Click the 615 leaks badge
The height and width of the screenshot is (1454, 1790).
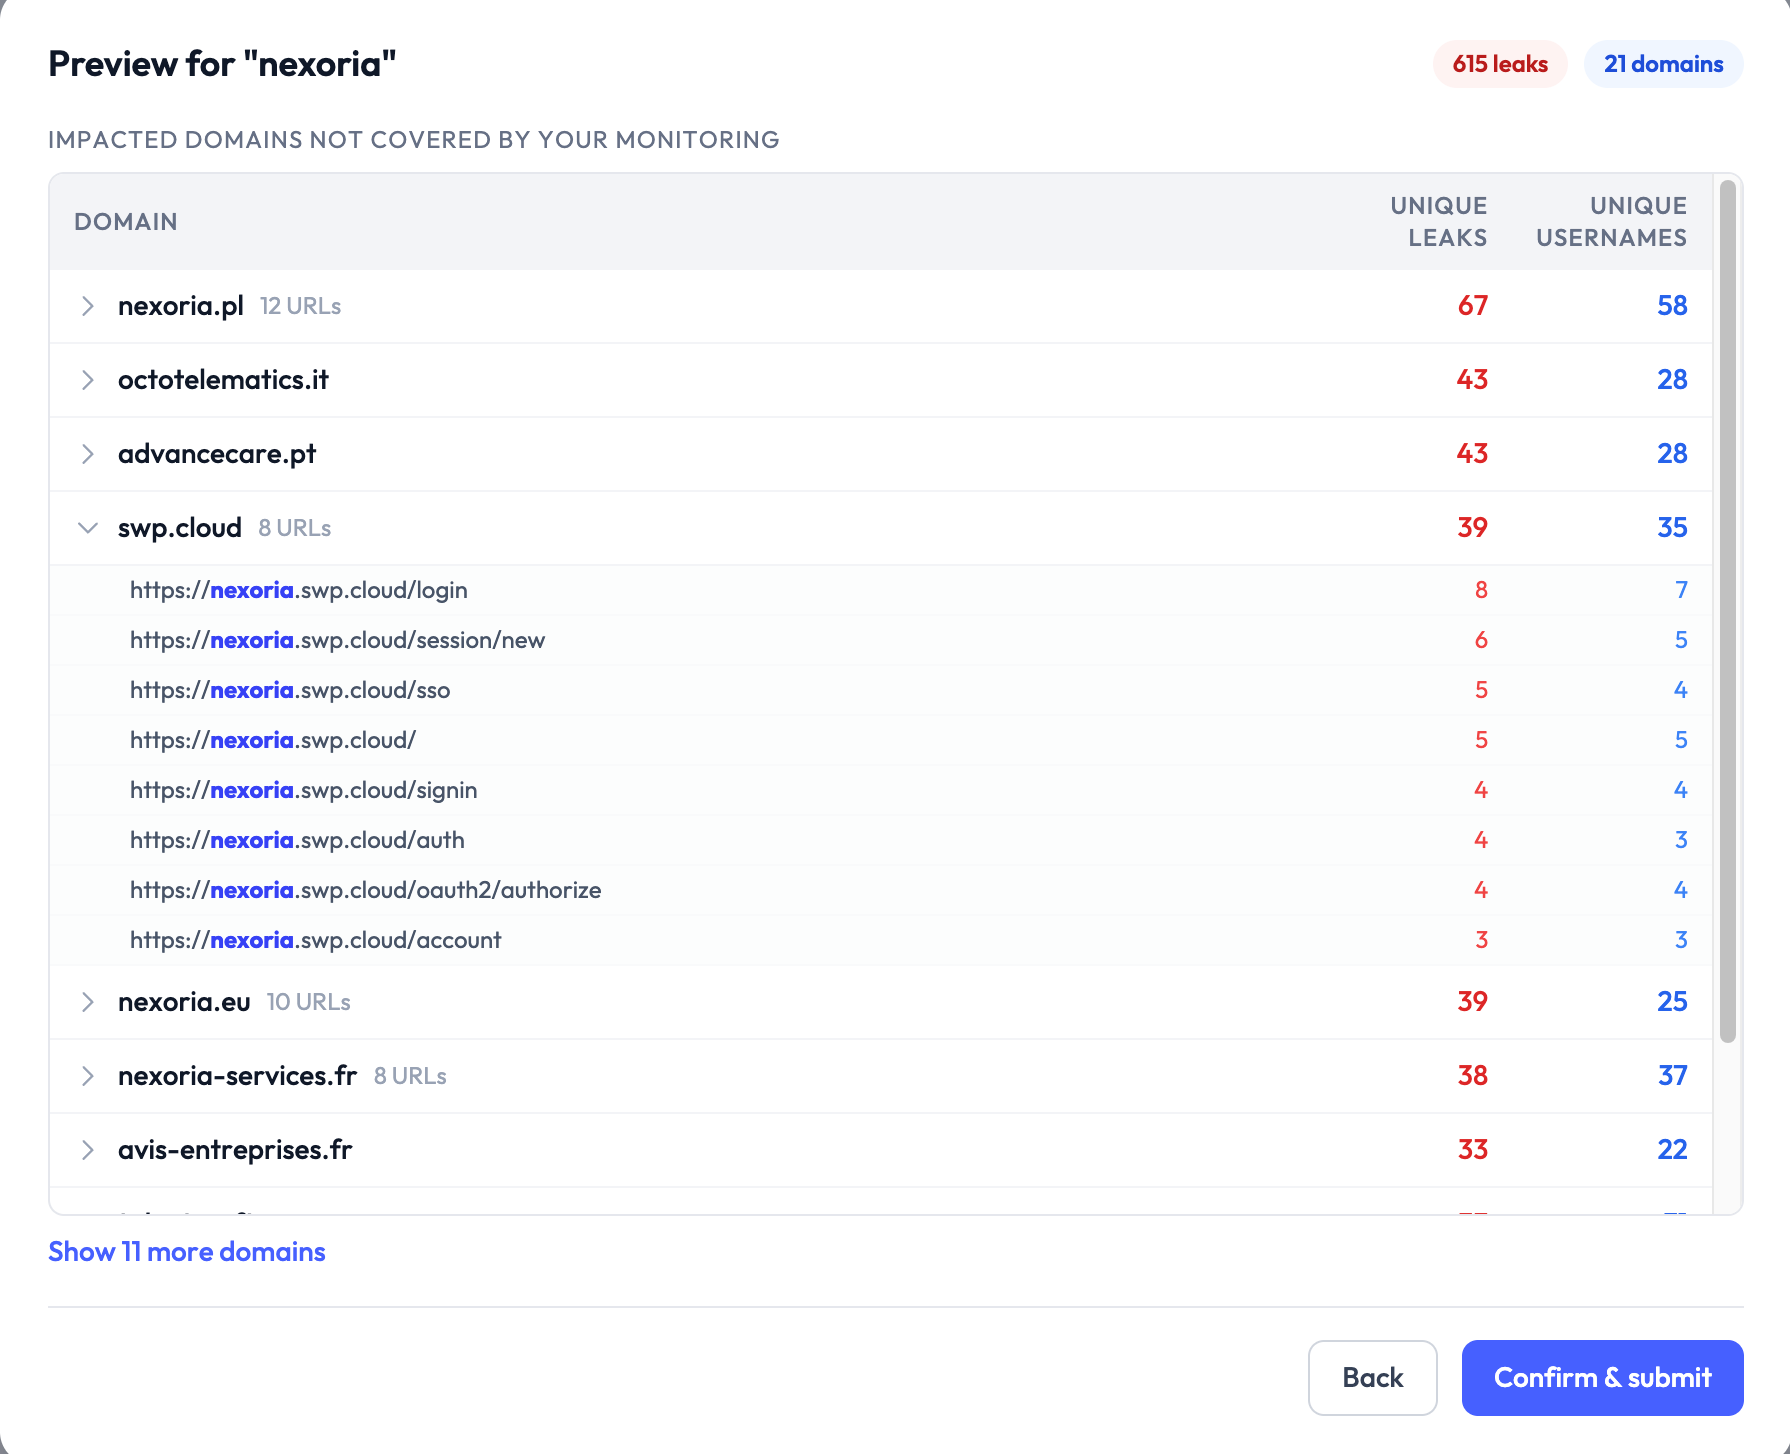coord(1499,63)
